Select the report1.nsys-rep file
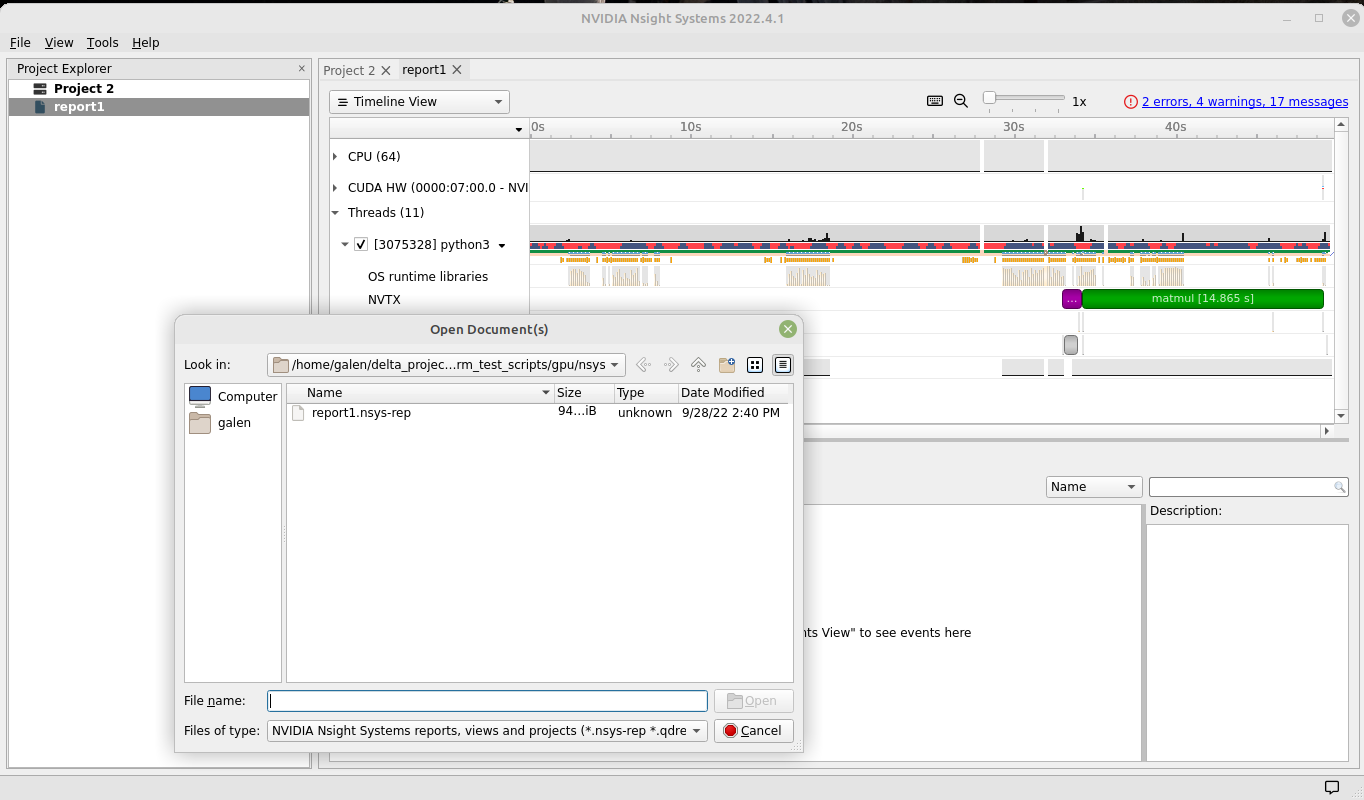 [x=360, y=413]
